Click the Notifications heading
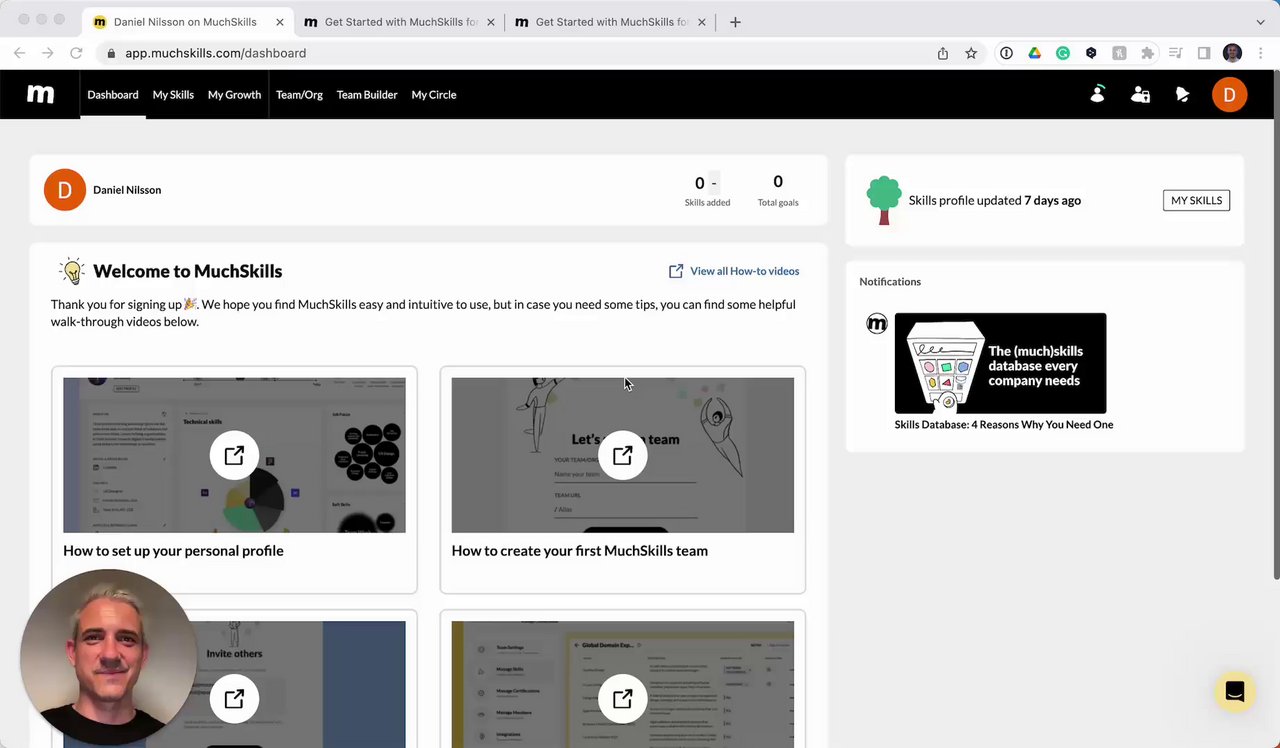 coord(890,282)
